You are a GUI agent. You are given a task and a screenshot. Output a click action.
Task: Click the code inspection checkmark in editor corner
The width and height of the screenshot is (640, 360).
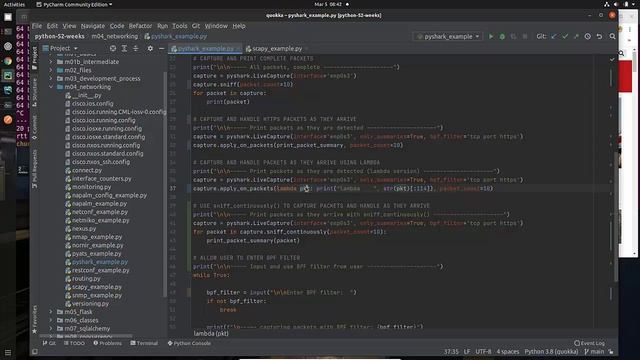[612, 59]
